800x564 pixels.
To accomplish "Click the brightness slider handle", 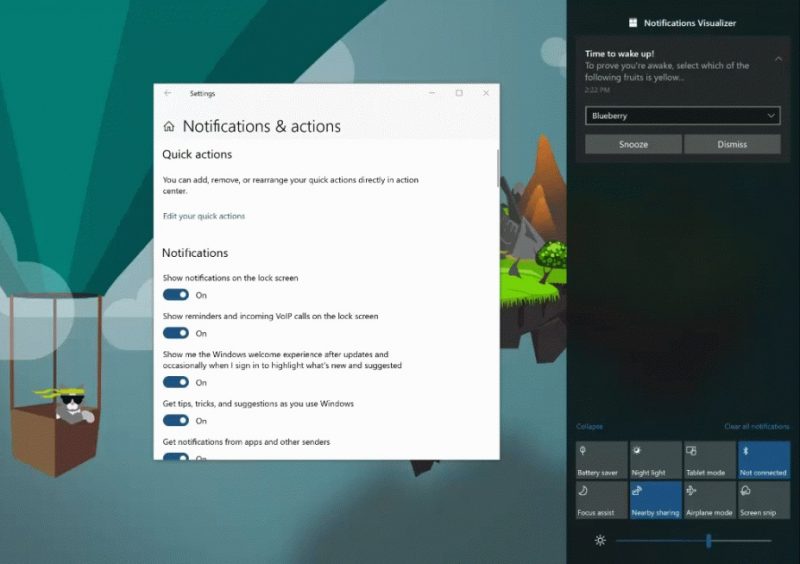I will coord(709,541).
